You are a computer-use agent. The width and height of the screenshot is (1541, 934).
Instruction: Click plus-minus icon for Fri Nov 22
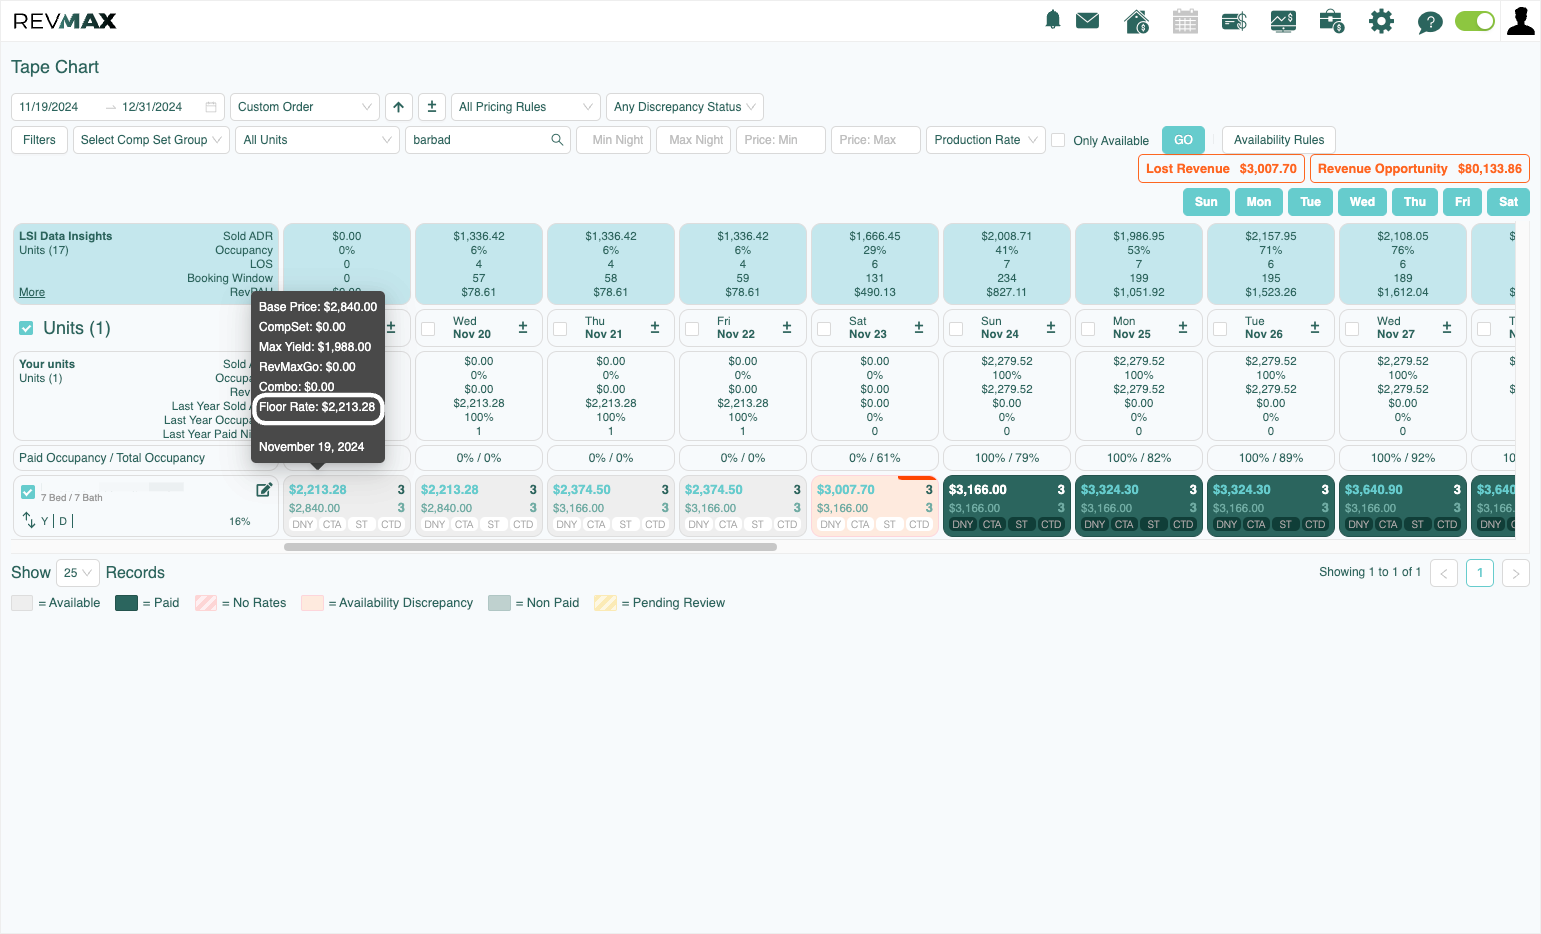point(787,328)
